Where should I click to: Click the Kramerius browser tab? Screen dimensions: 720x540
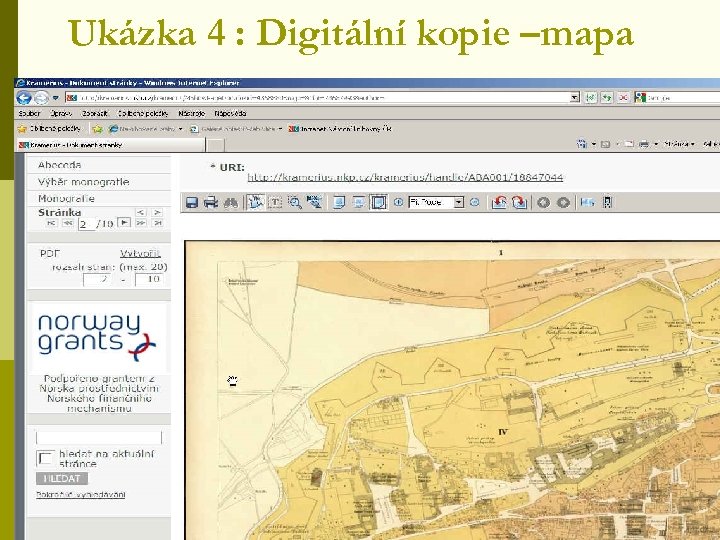click(x=111, y=145)
